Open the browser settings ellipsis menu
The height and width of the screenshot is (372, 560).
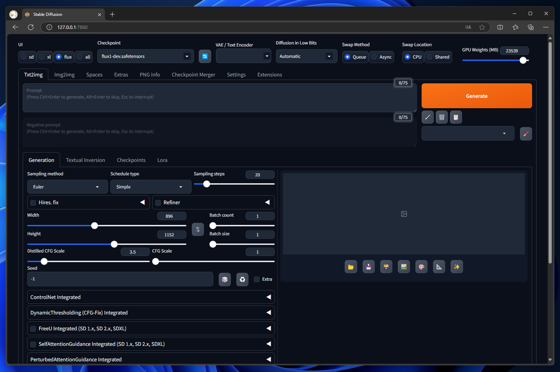click(x=546, y=27)
